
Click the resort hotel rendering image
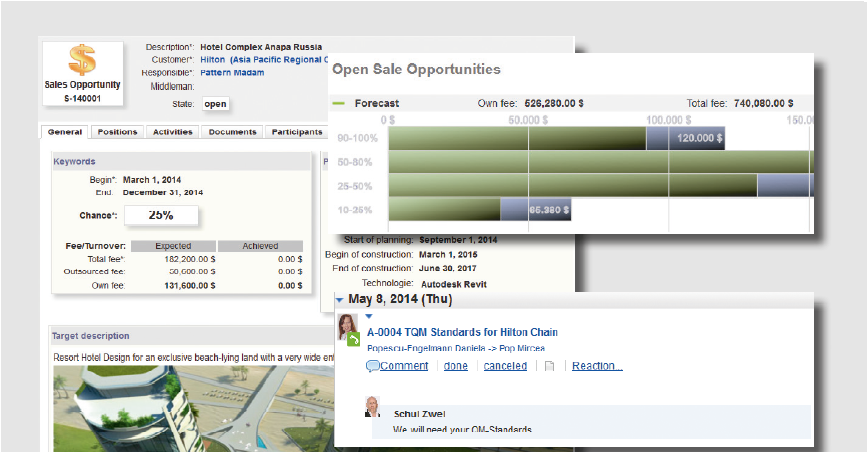(194, 408)
